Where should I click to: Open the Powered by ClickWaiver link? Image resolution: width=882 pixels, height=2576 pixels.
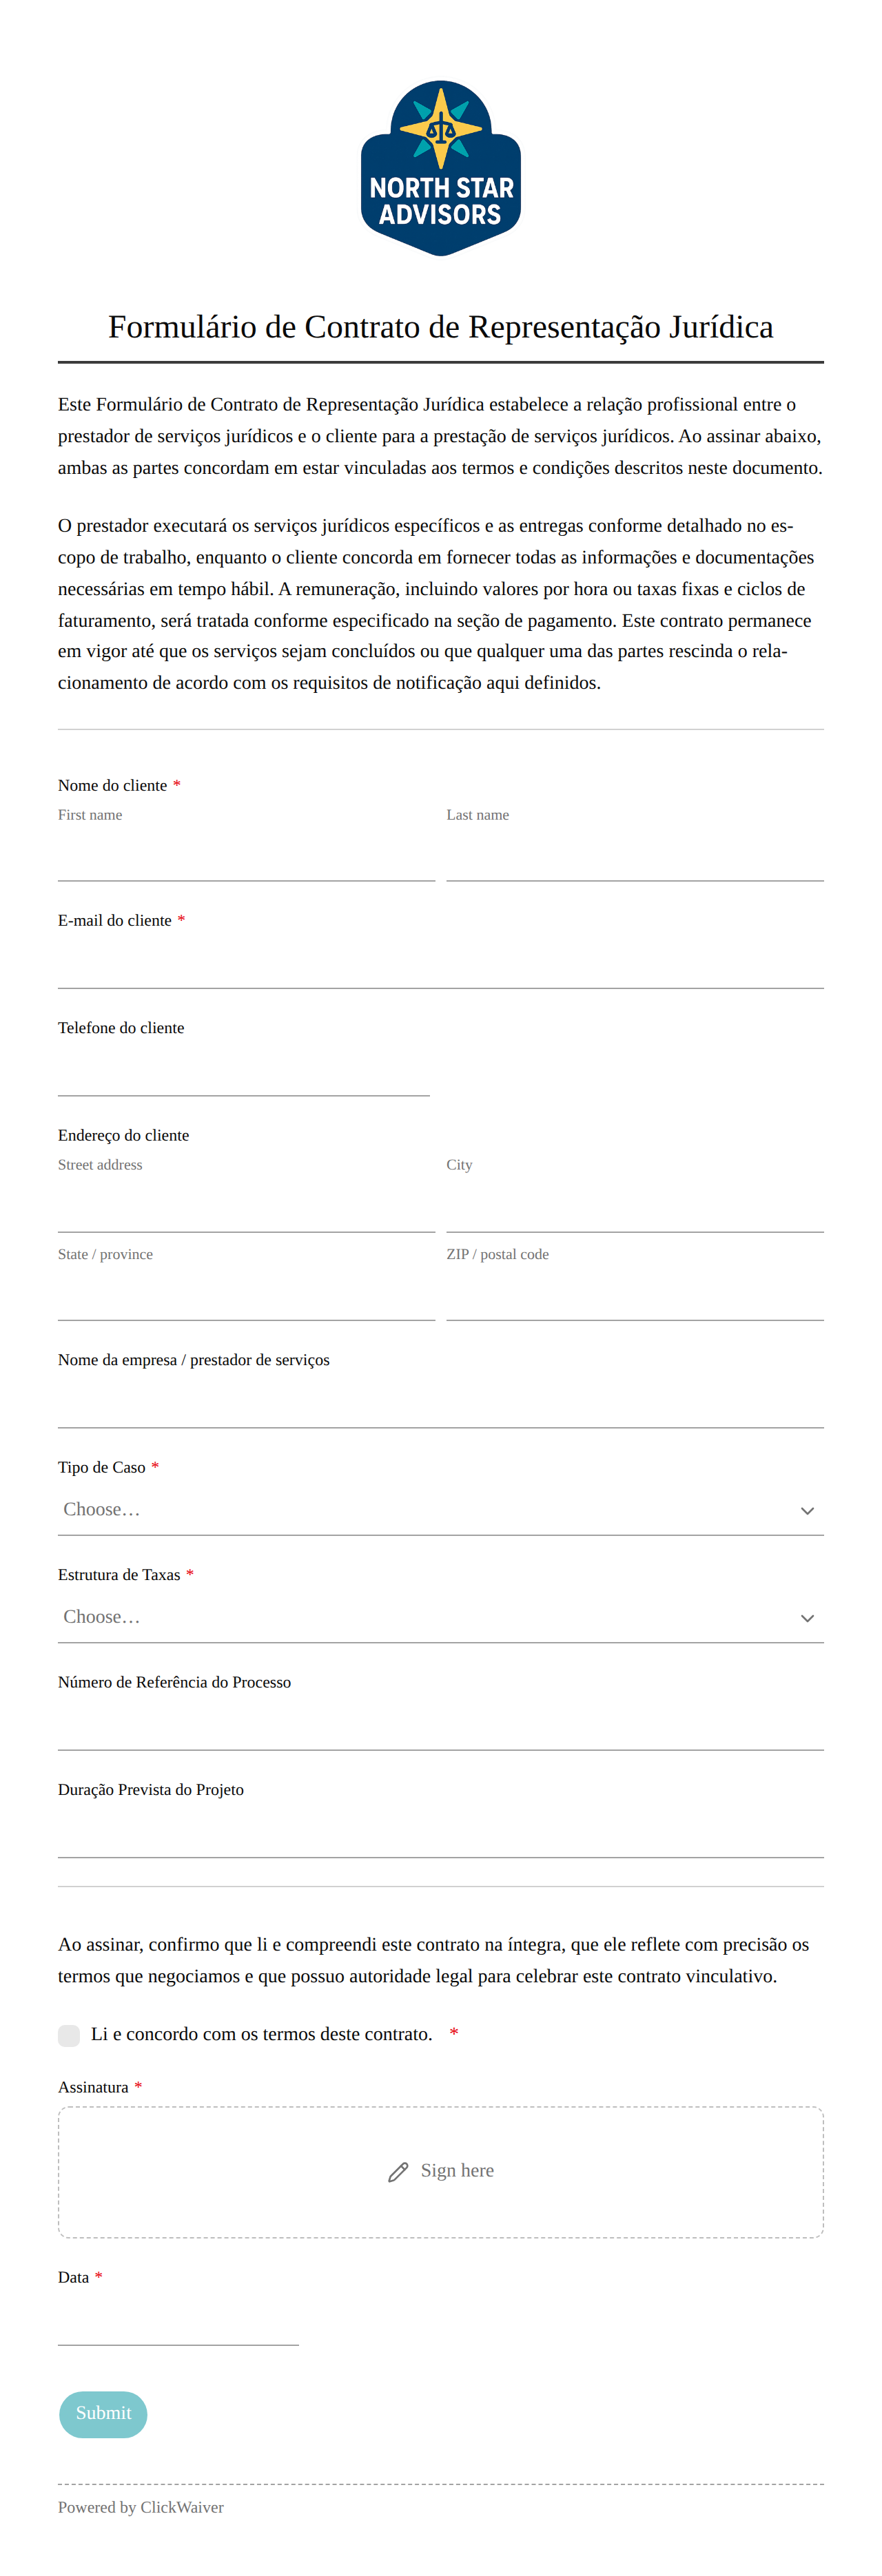coord(141,2507)
